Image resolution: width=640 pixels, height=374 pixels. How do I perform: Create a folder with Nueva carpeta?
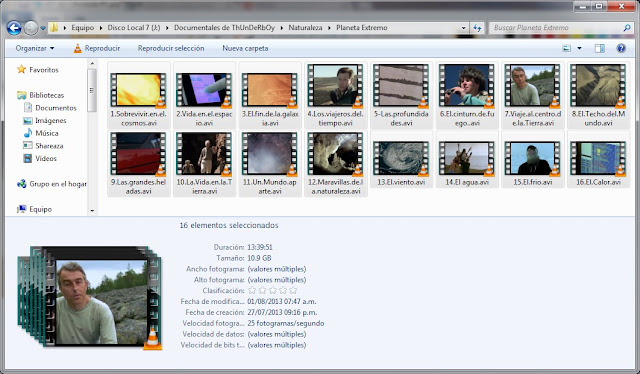click(x=245, y=48)
